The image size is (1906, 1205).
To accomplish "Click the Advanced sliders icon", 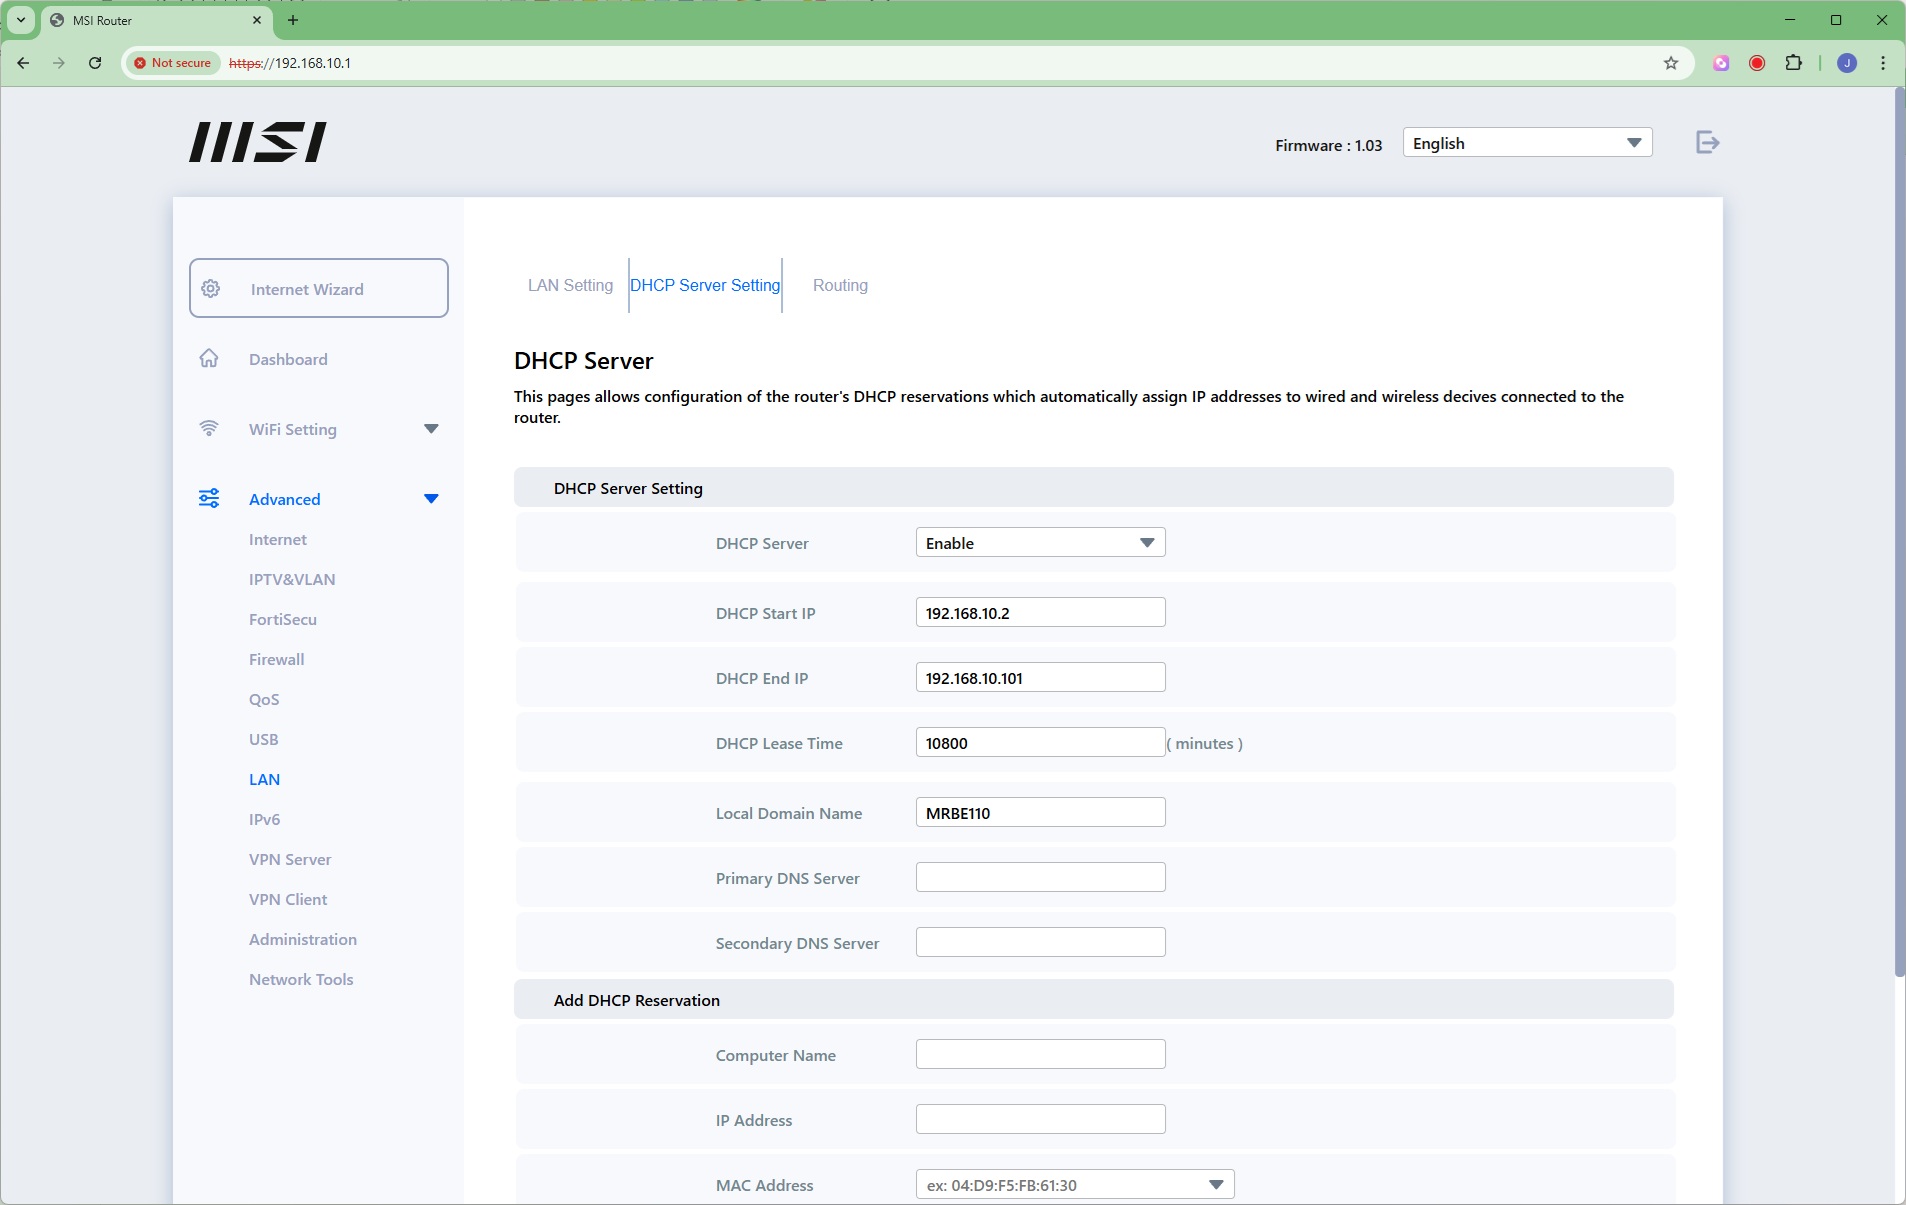I will coord(209,499).
